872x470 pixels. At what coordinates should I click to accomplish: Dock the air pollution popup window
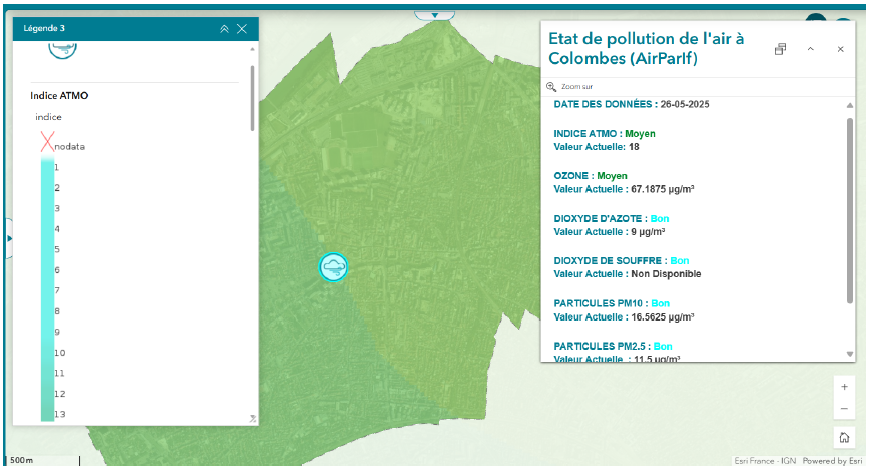point(780,49)
